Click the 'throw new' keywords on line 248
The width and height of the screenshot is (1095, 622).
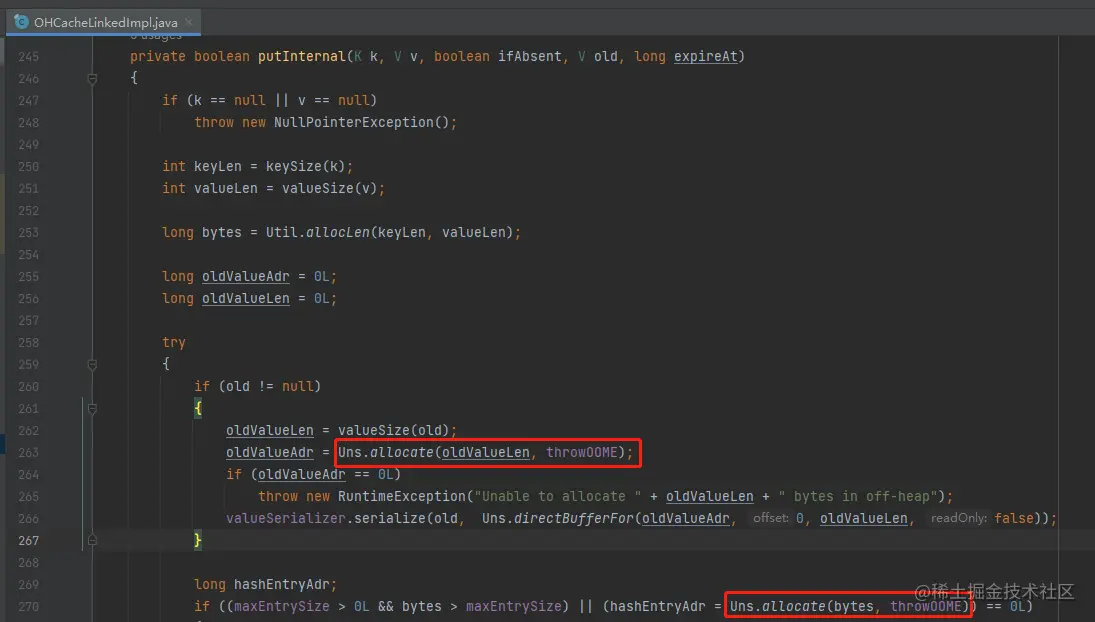click(230, 122)
